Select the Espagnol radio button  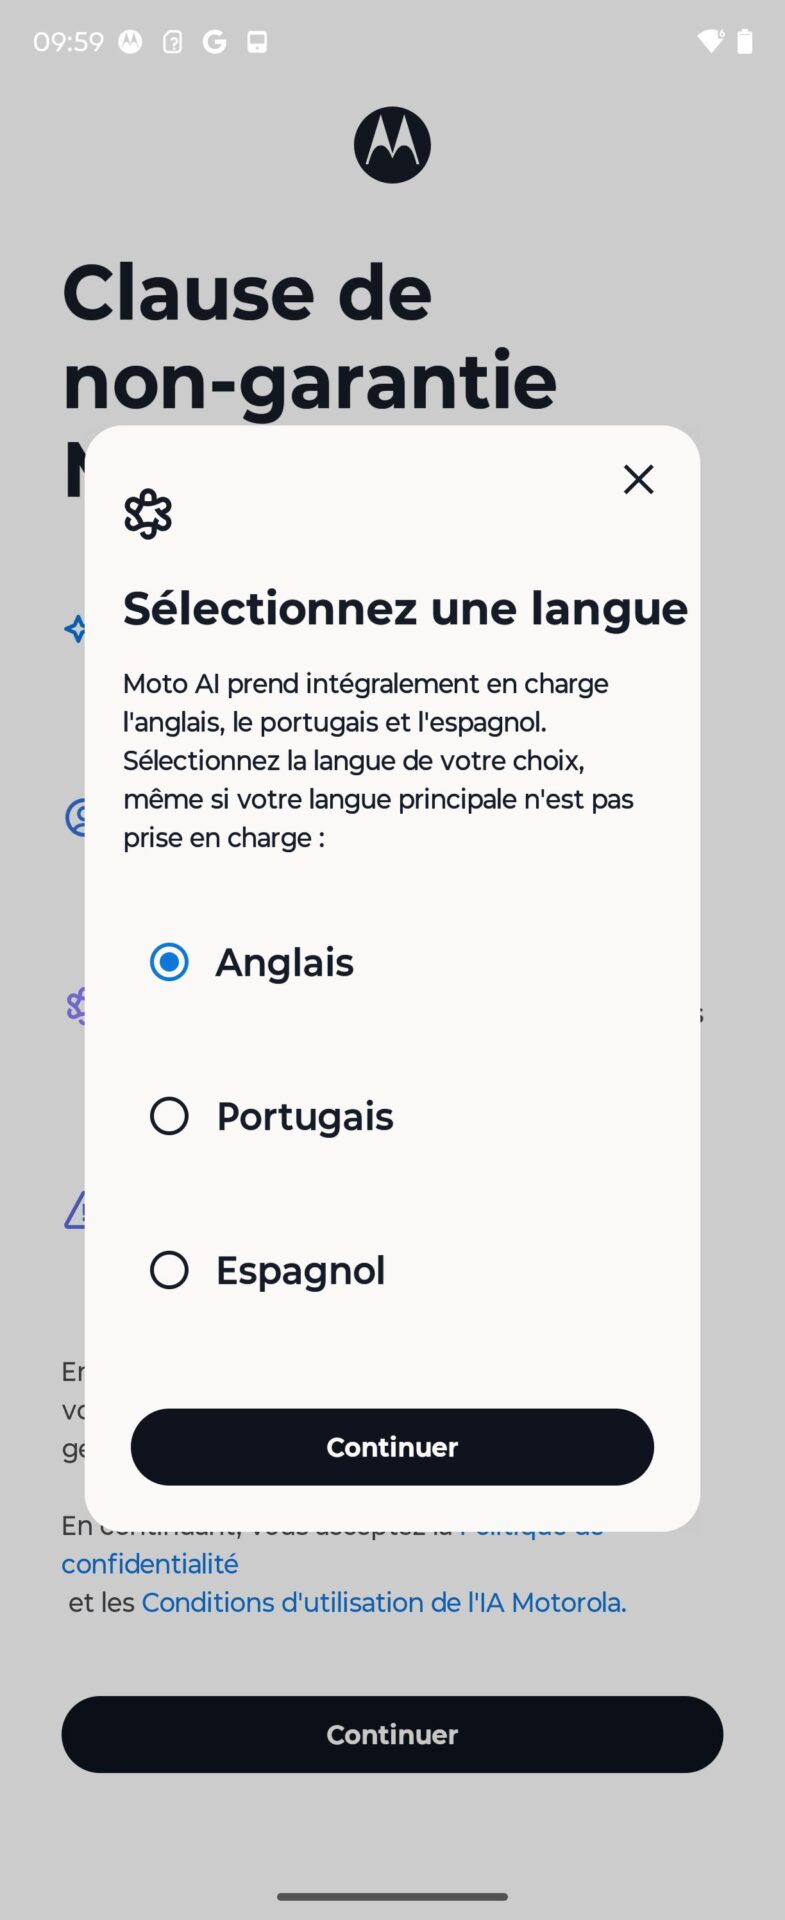(169, 1270)
